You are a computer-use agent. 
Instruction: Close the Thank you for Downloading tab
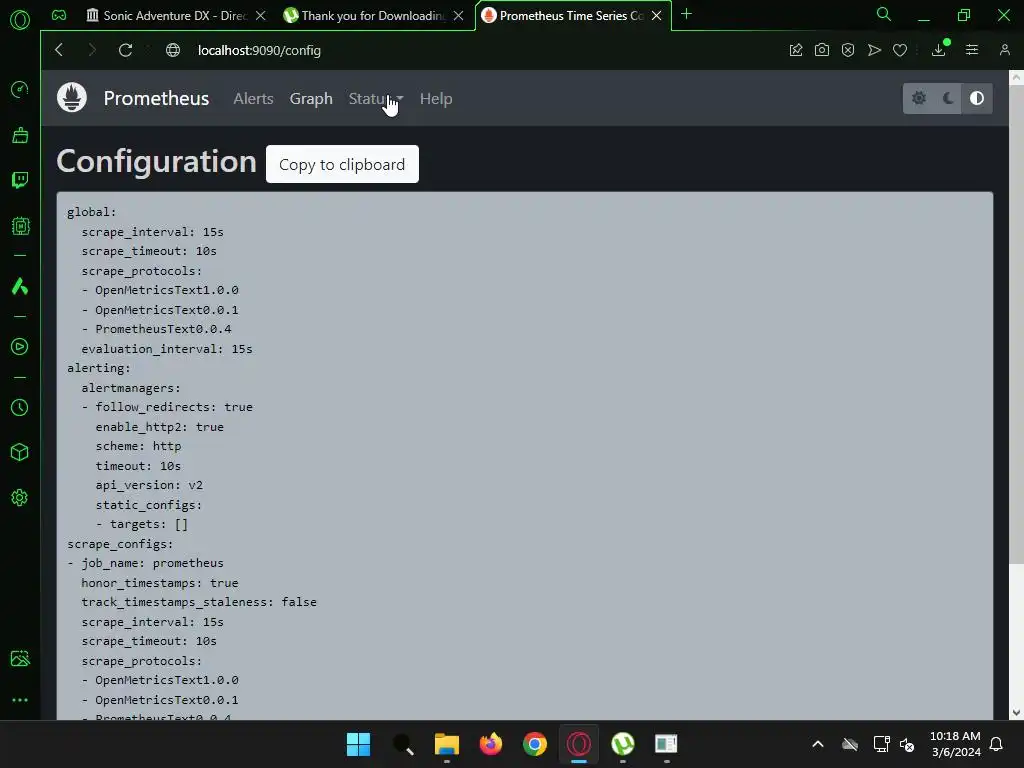458,16
